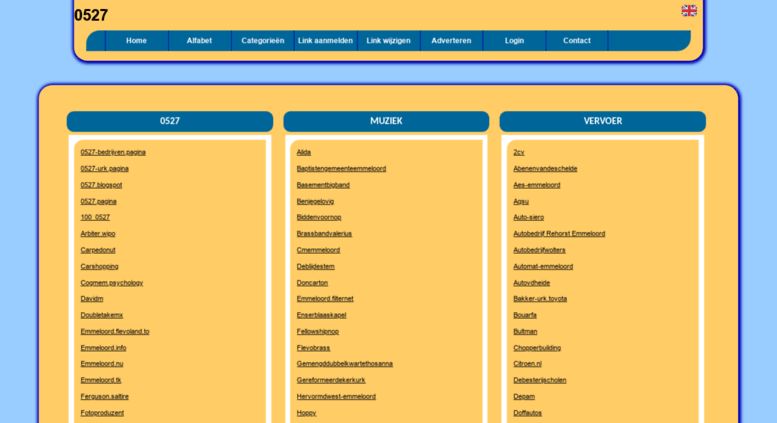Visit the 0527.blogspot link
This screenshot has width=777, height=423.
click(x=101, y=185)
